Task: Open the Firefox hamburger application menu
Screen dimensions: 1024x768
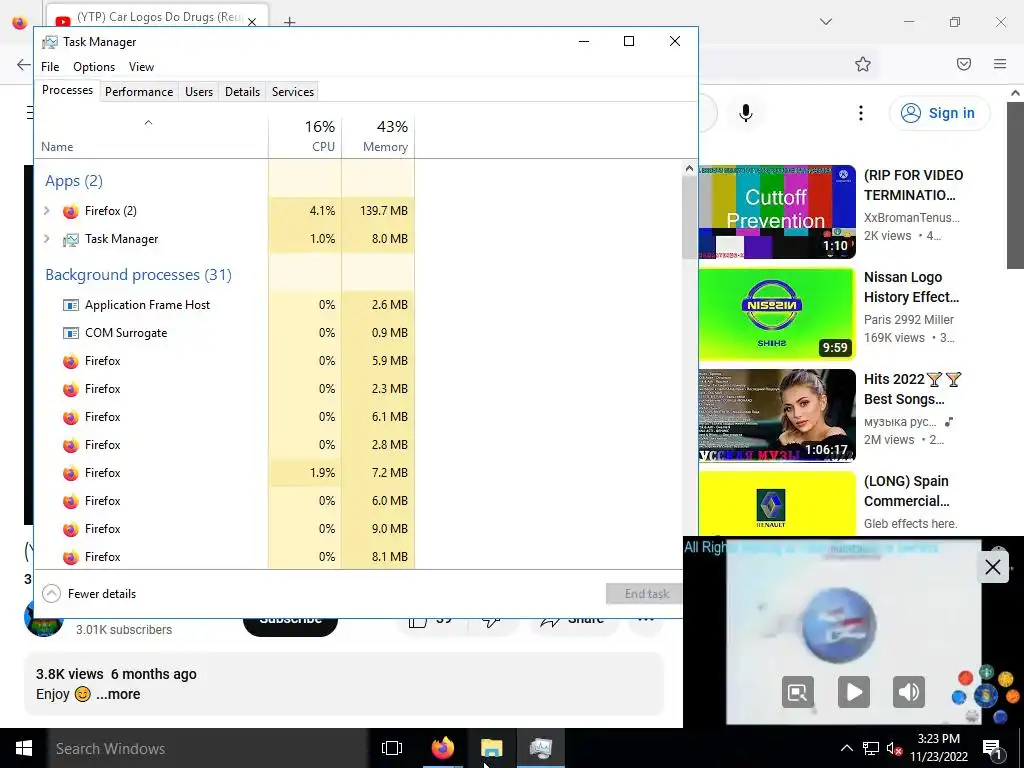Action: pyautogui.click(x=1000, y=64)
